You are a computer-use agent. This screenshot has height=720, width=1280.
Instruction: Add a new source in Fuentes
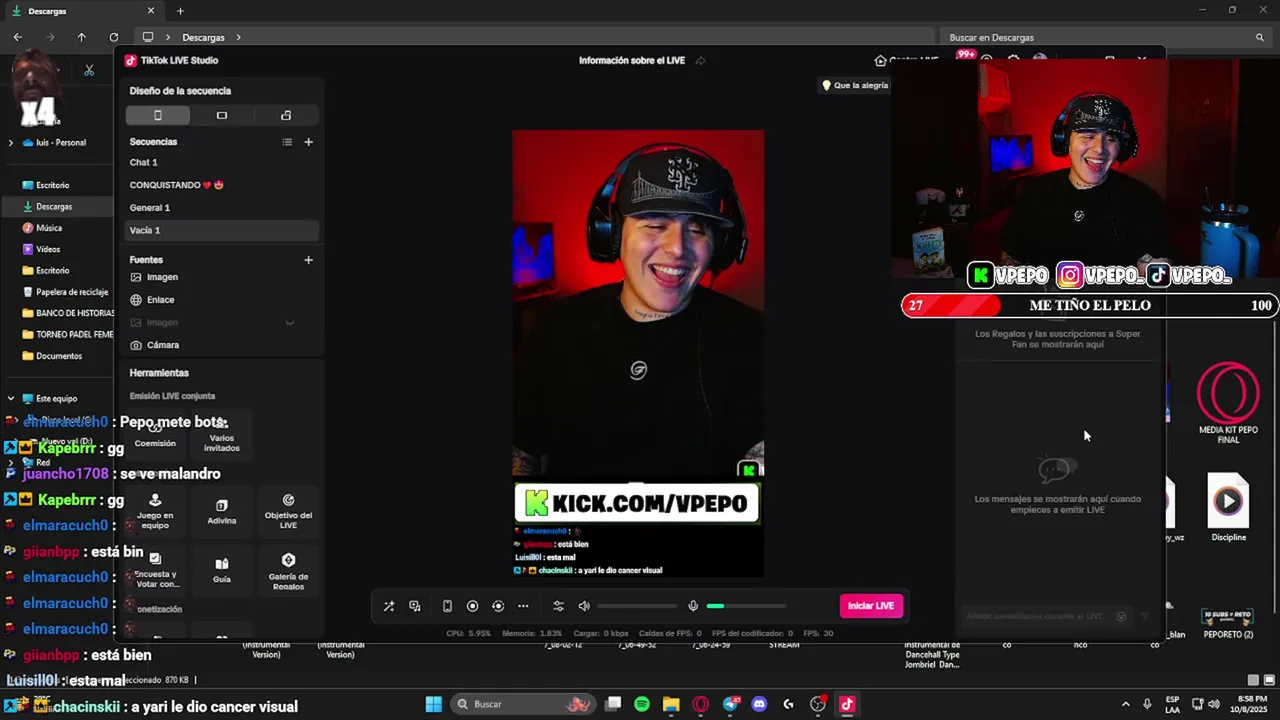click(x=308, y=260)
